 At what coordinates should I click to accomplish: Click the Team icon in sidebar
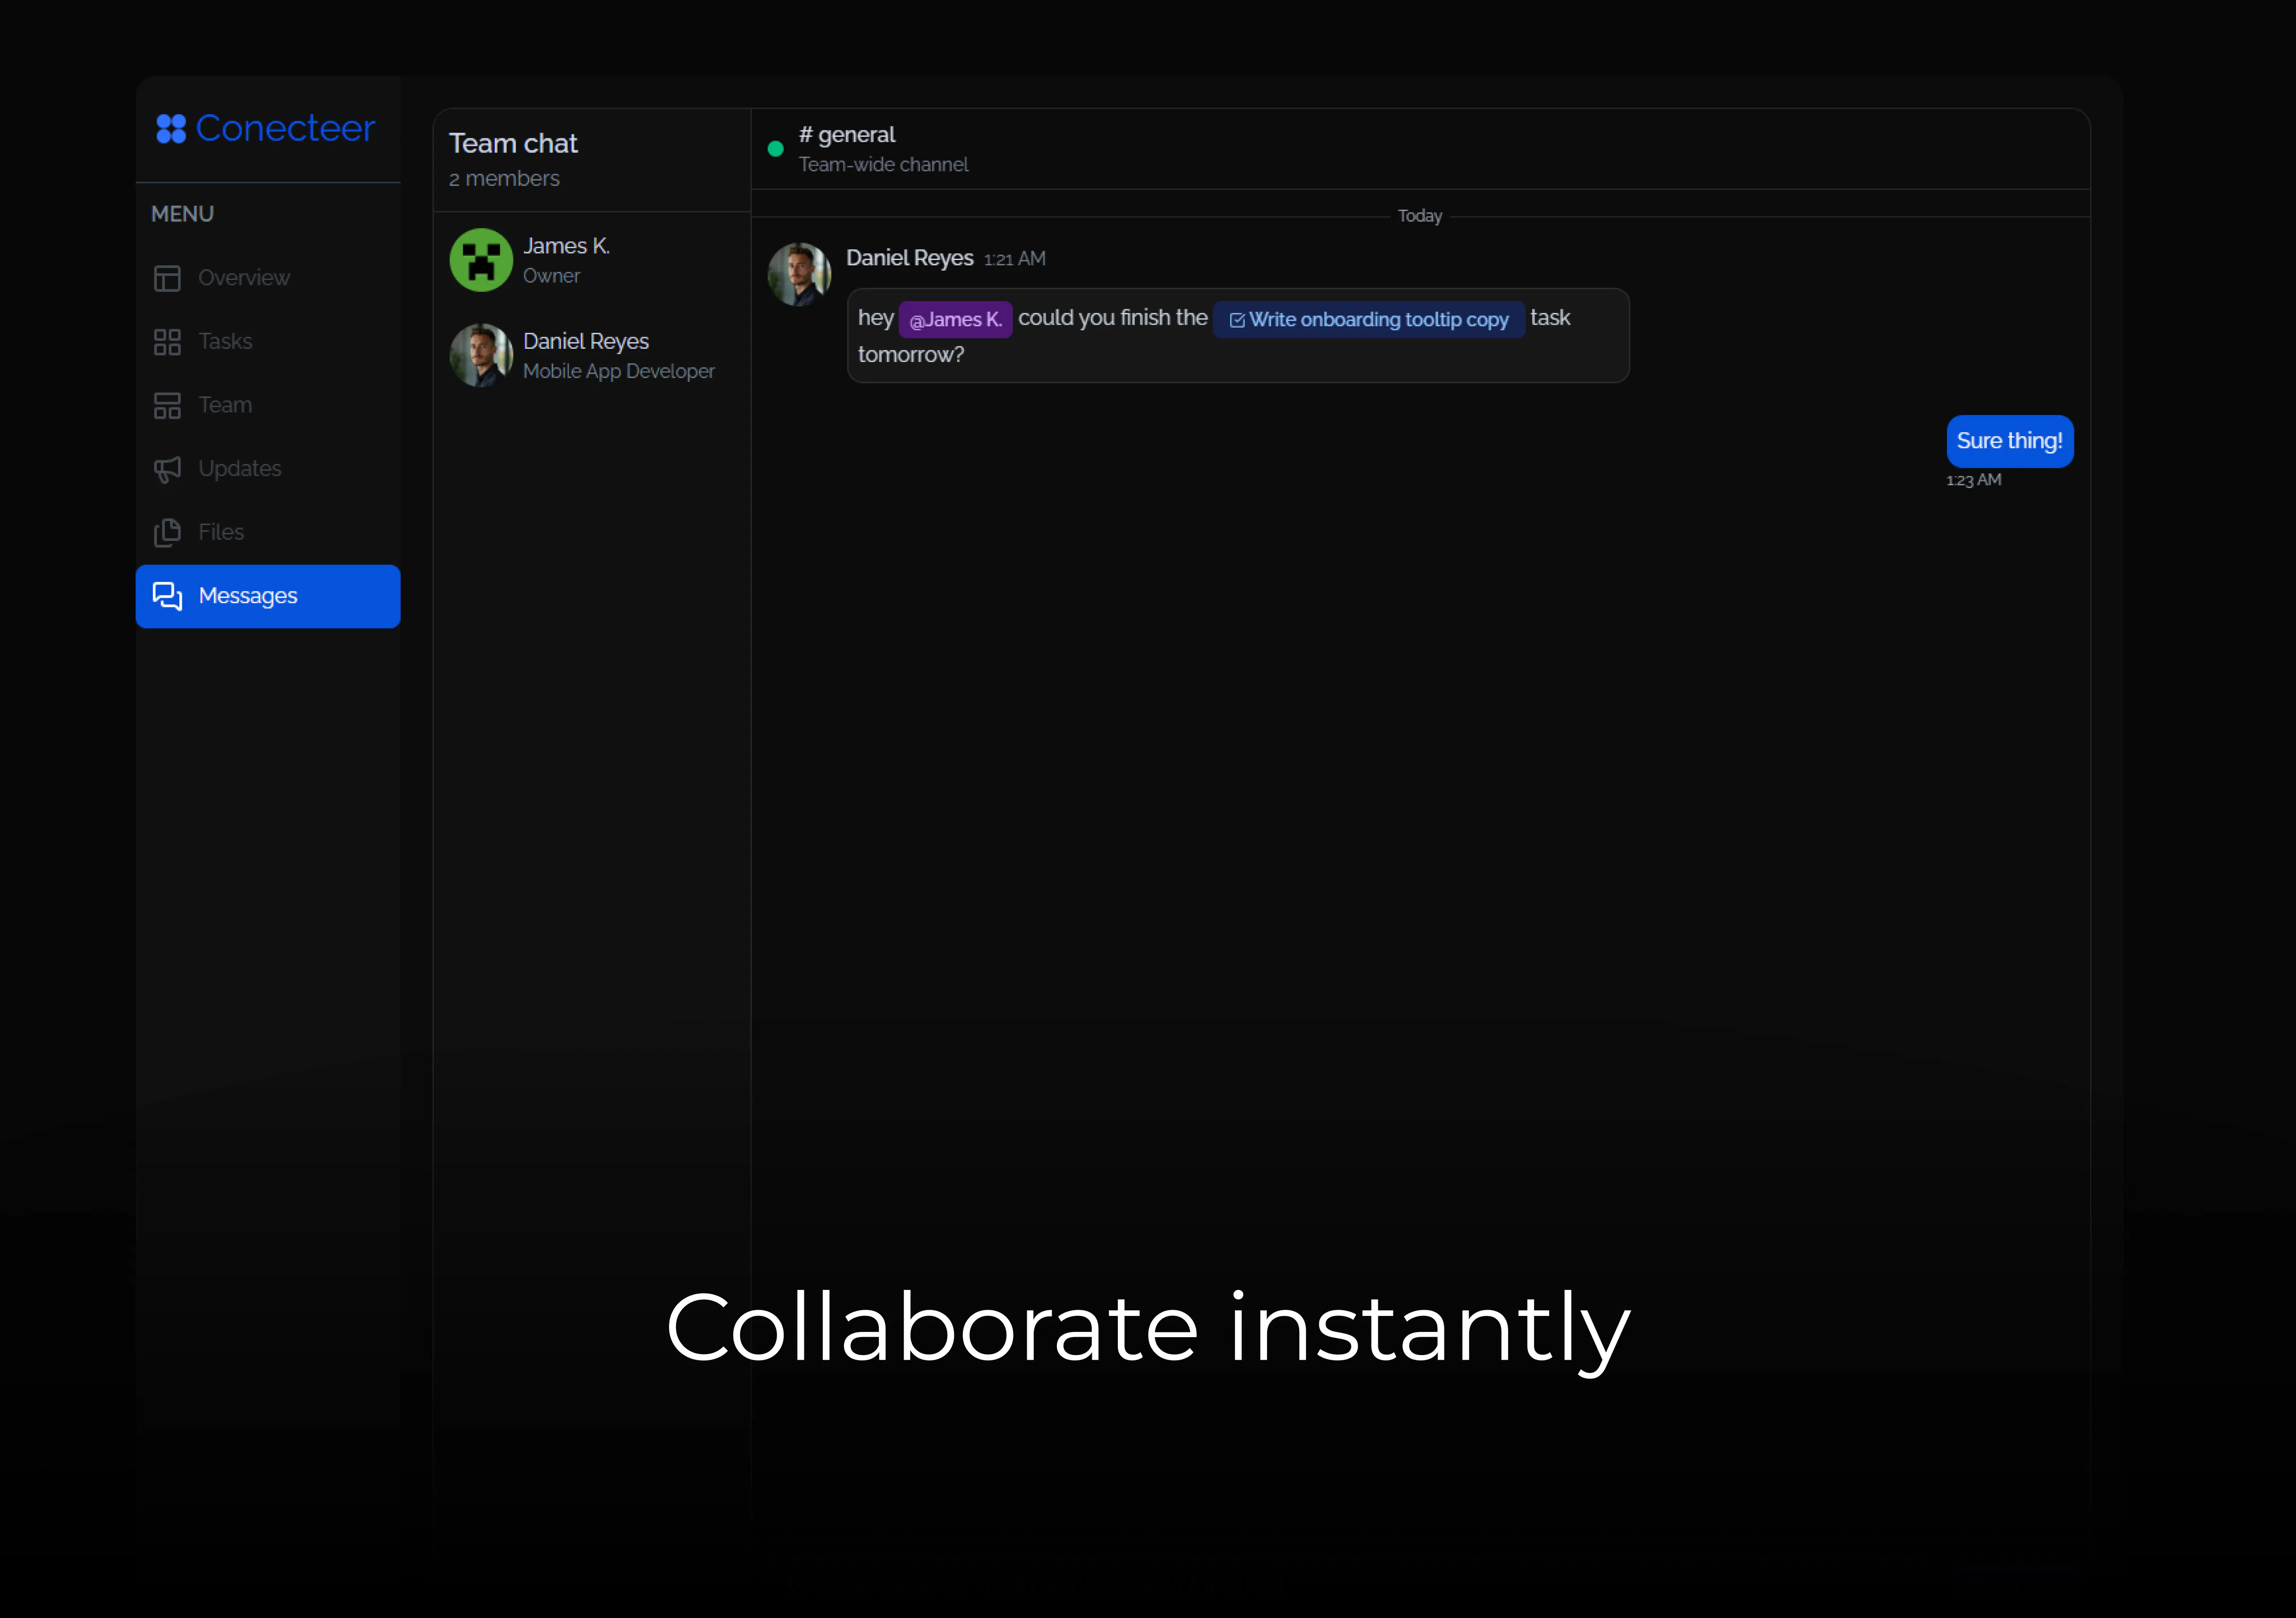pyautogui.click(x=167, y=405)
